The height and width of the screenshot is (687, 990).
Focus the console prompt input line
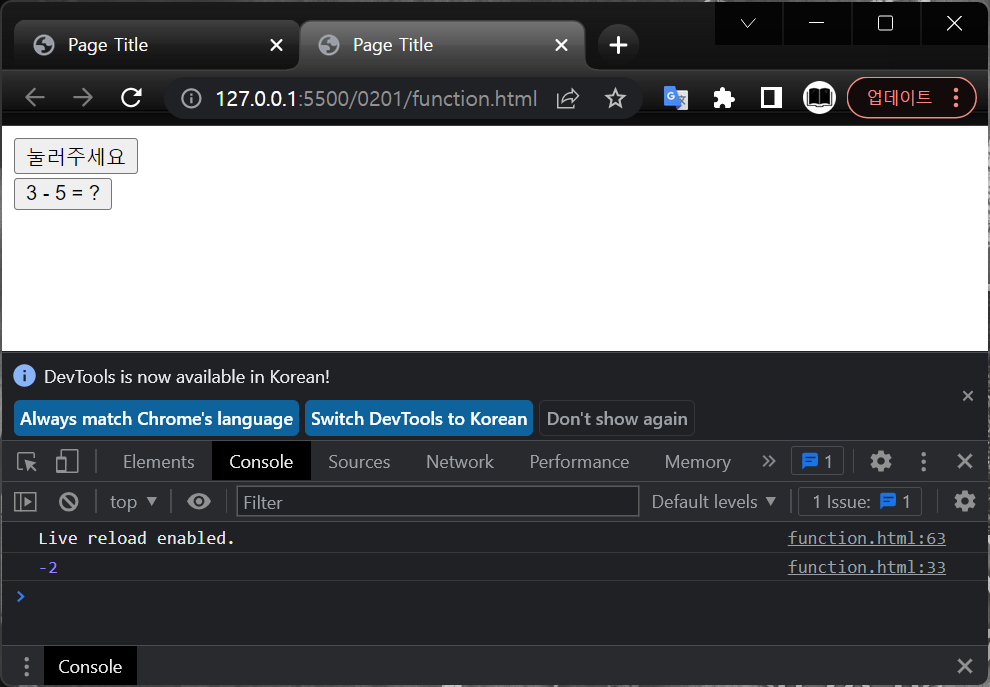point(496,596)
